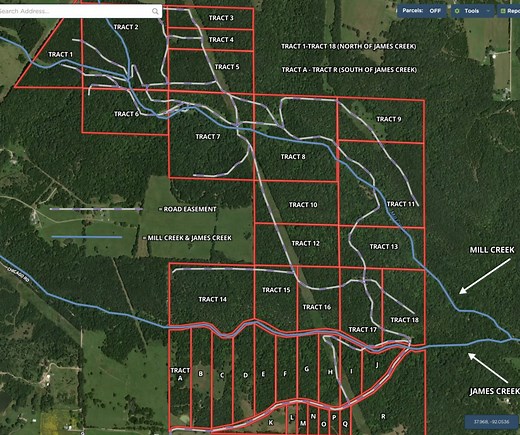
Task: Click the tract K letter label
Action: (x=271, y=423)
